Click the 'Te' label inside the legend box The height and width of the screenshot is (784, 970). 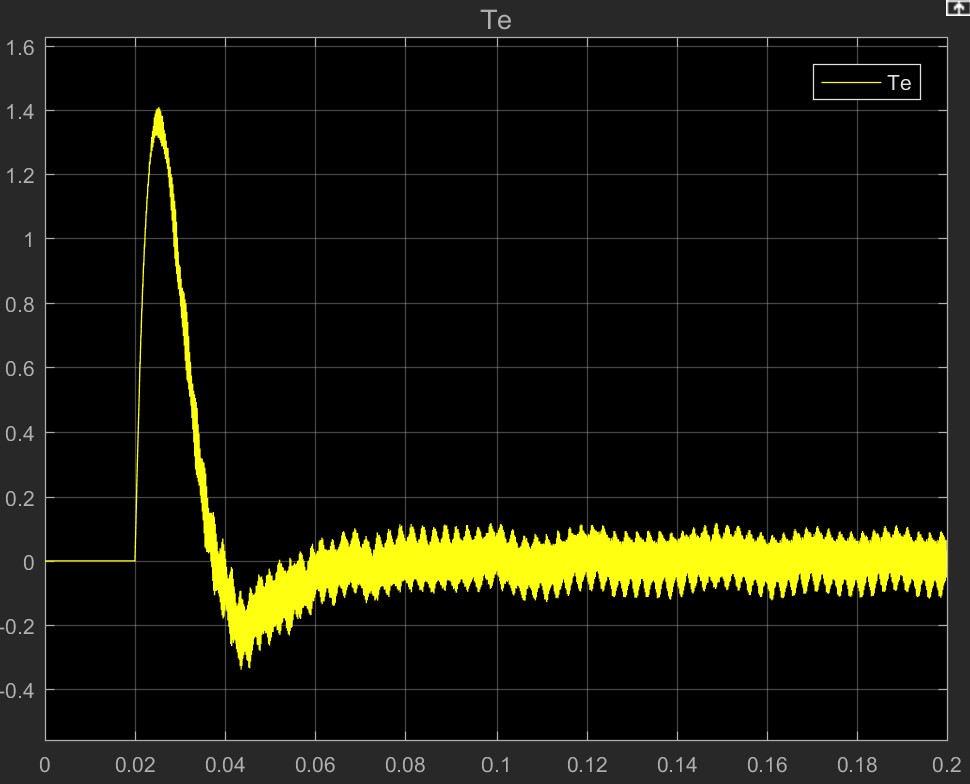899,82
